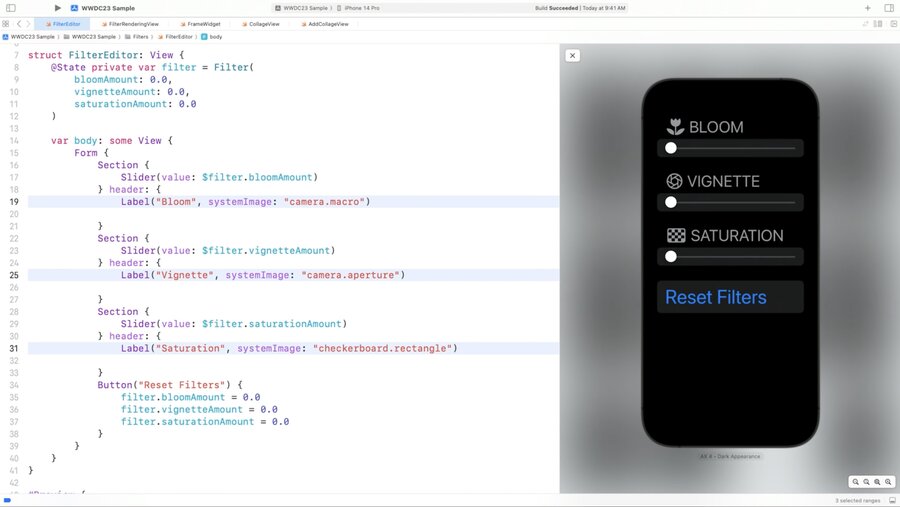Click $filter.vignetteAmount on line 23
Image resolution: width=900 pixels, height=507 pixels.
pyautogui.click(x=266, y=251)
